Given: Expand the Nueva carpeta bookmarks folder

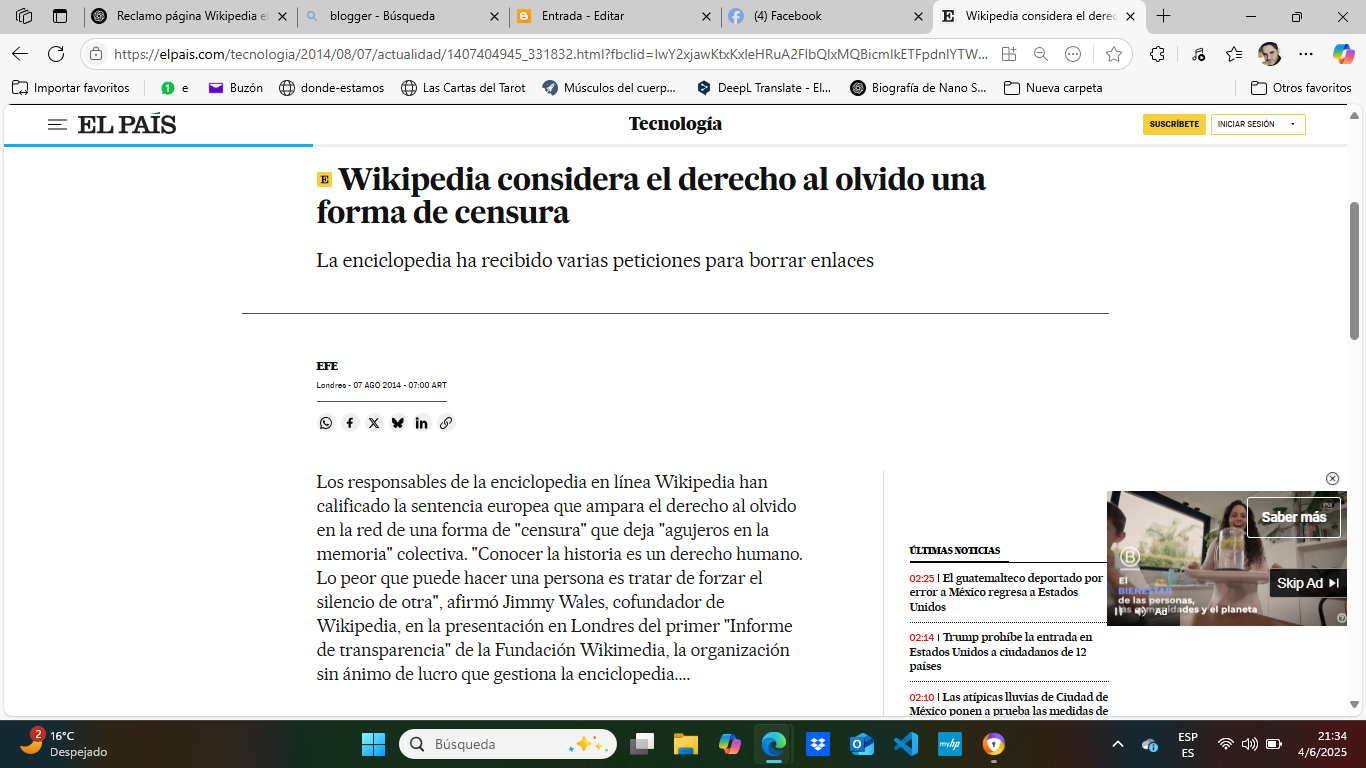Looking at the screenshot, I should (1053, 88).
